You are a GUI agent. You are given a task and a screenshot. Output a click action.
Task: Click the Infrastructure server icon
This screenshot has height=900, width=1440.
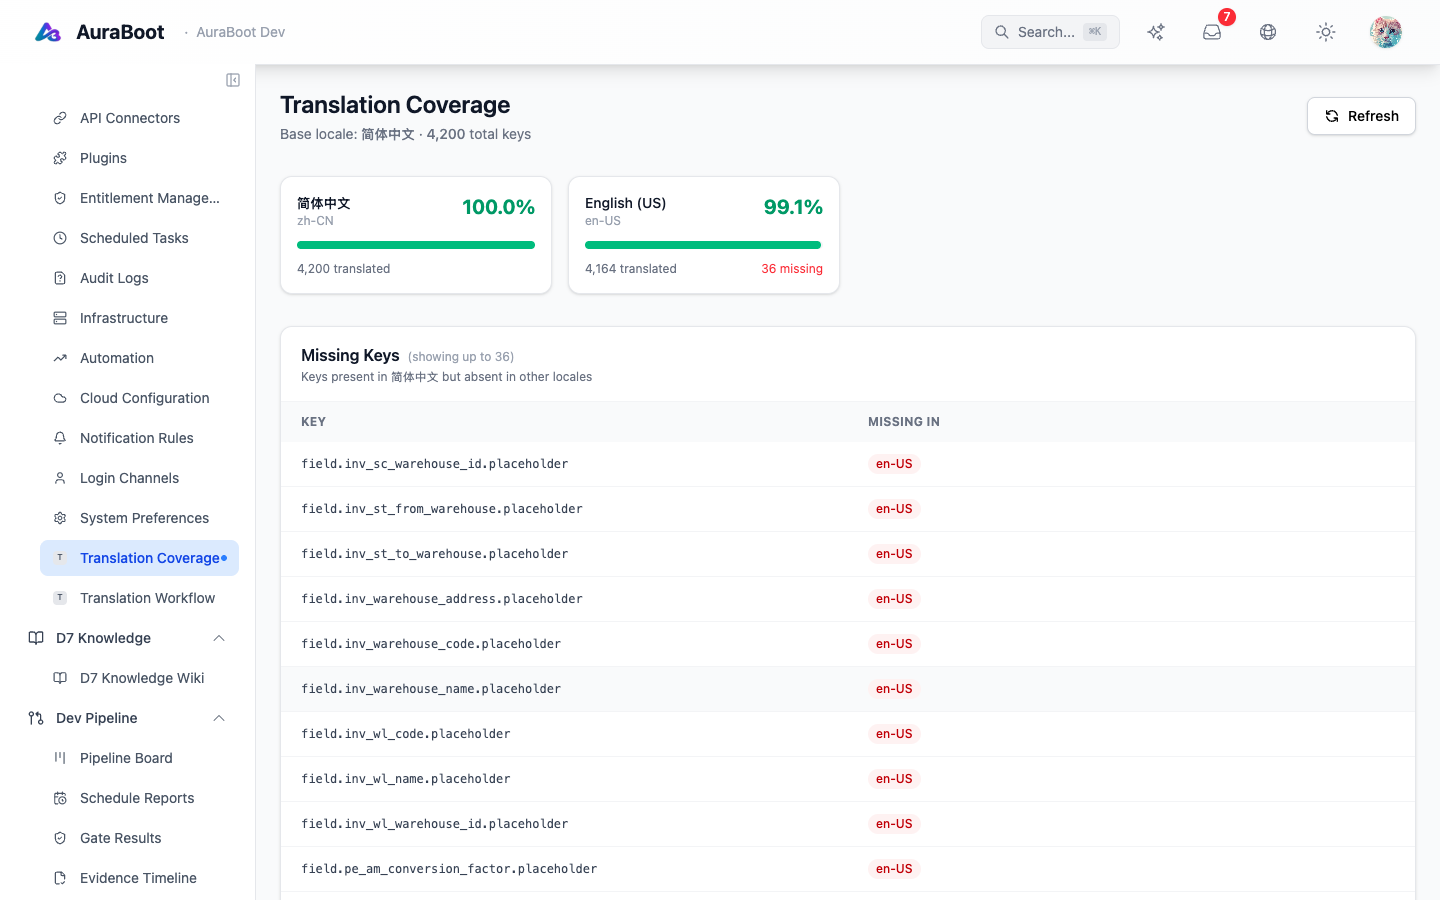click(60, 318)
